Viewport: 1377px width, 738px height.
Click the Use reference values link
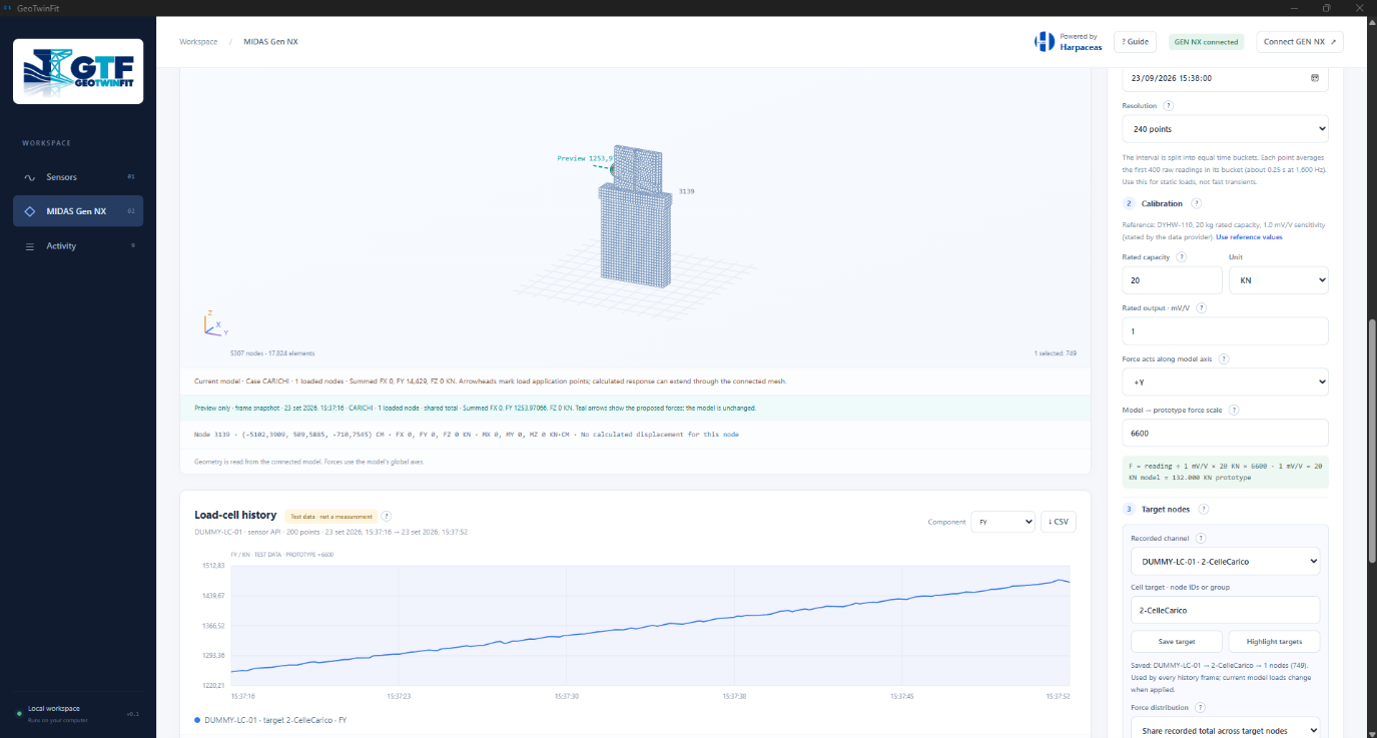[x=1249, y=237]
